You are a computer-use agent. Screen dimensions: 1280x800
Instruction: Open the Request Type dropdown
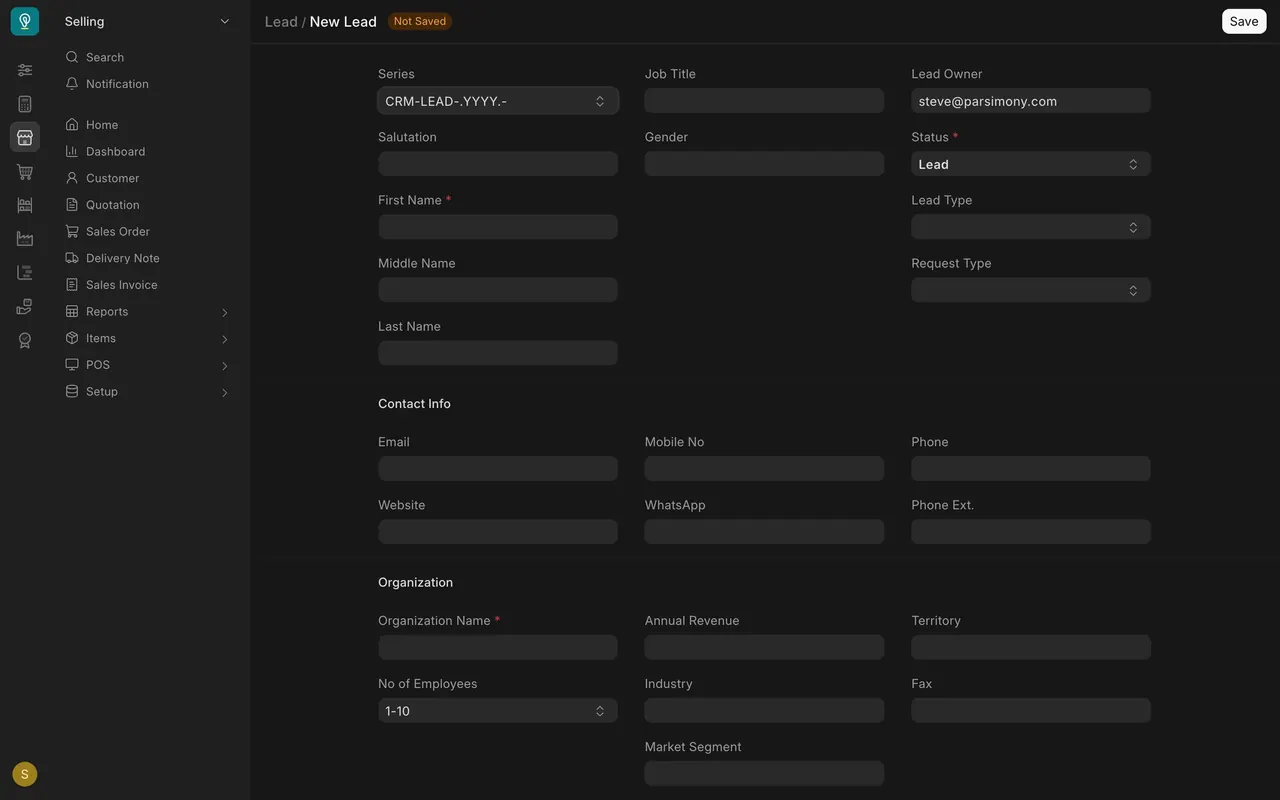point(1031,290)
